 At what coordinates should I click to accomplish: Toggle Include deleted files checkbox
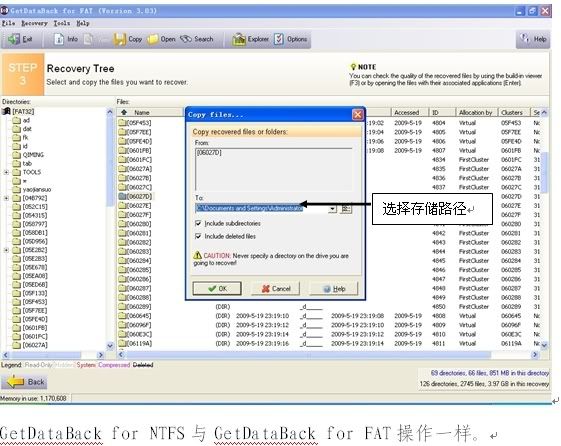[198, 236]
